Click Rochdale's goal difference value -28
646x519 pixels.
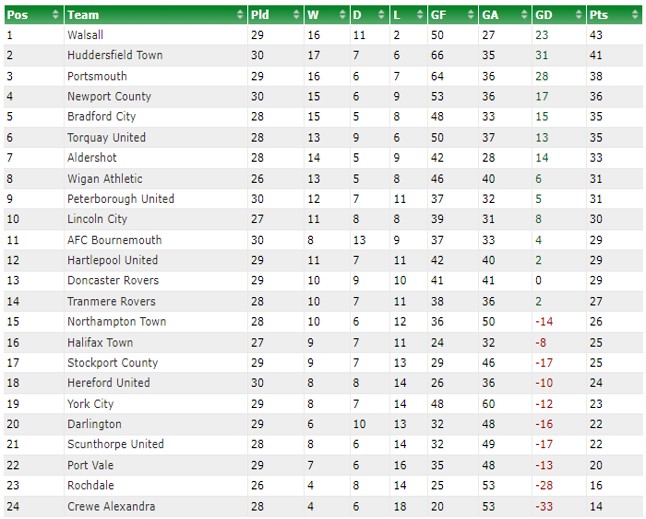[x=544, y=485]
